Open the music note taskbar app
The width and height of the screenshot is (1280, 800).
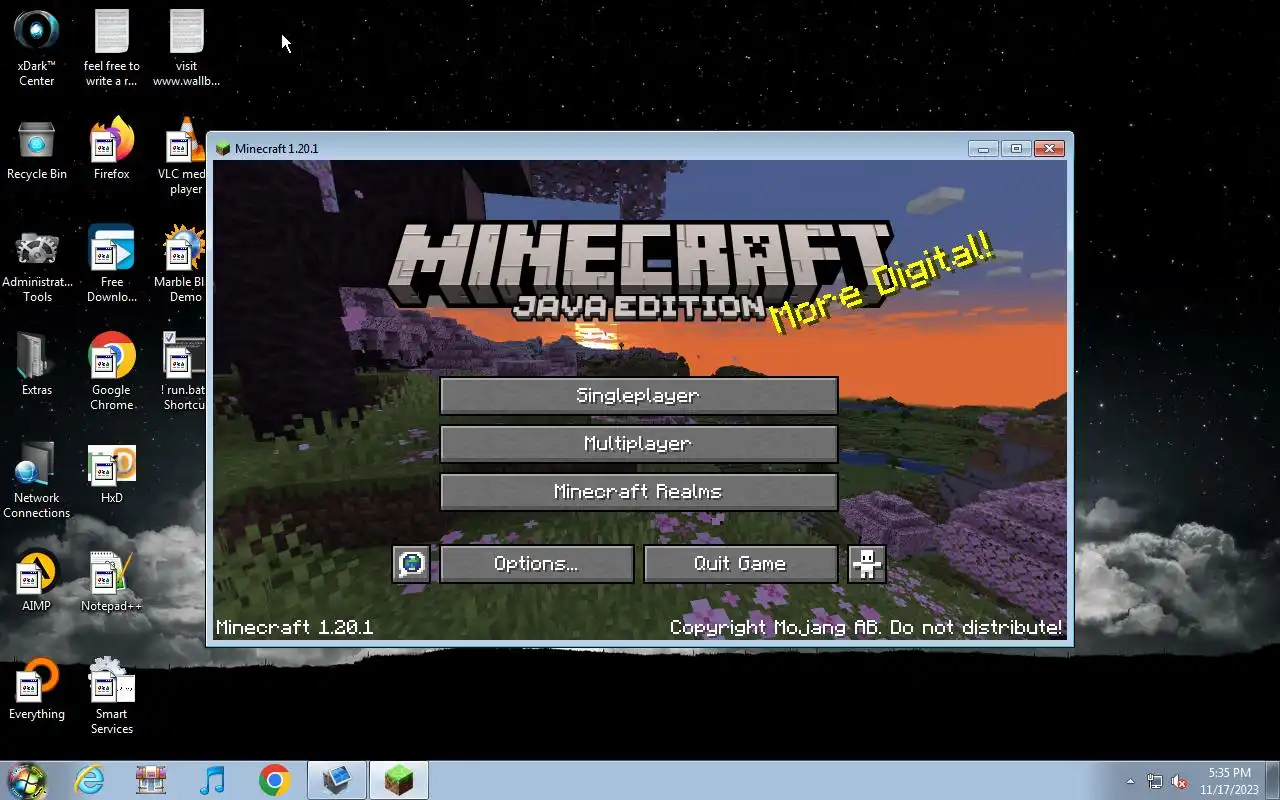(x=212, y=780)
